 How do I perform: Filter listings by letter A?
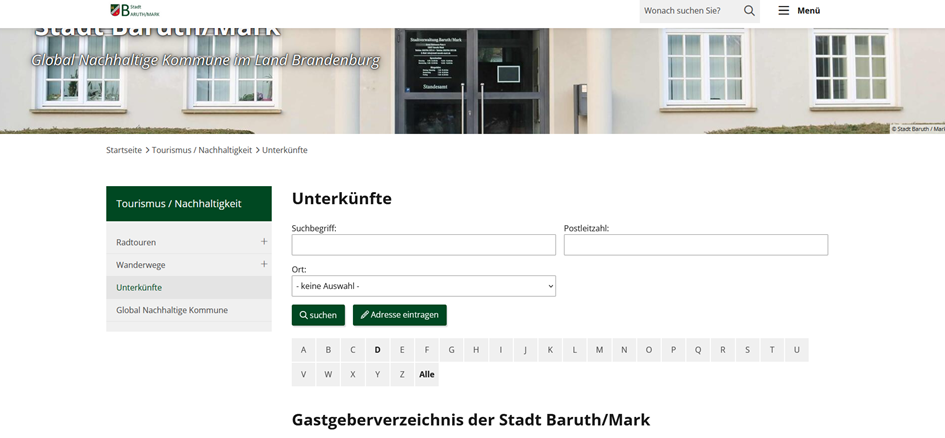tap(303, 350)
